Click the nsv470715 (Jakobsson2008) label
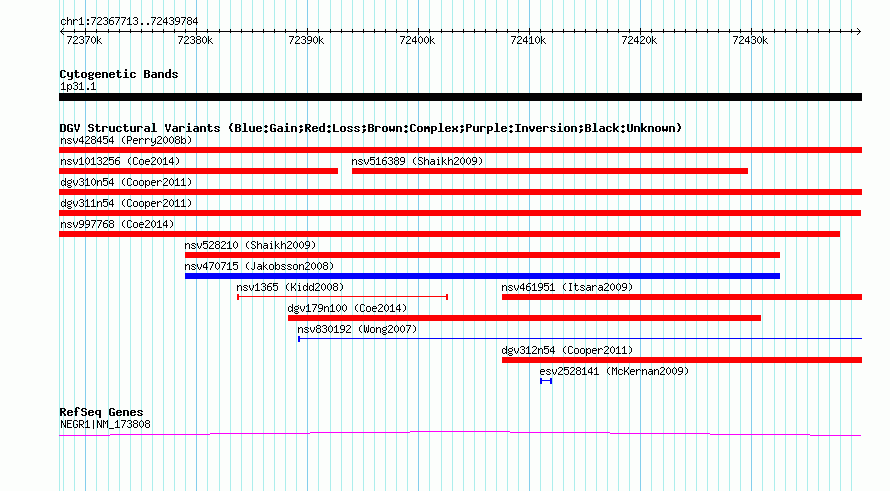This screenshot has width=890, height=491. (259, 266)
